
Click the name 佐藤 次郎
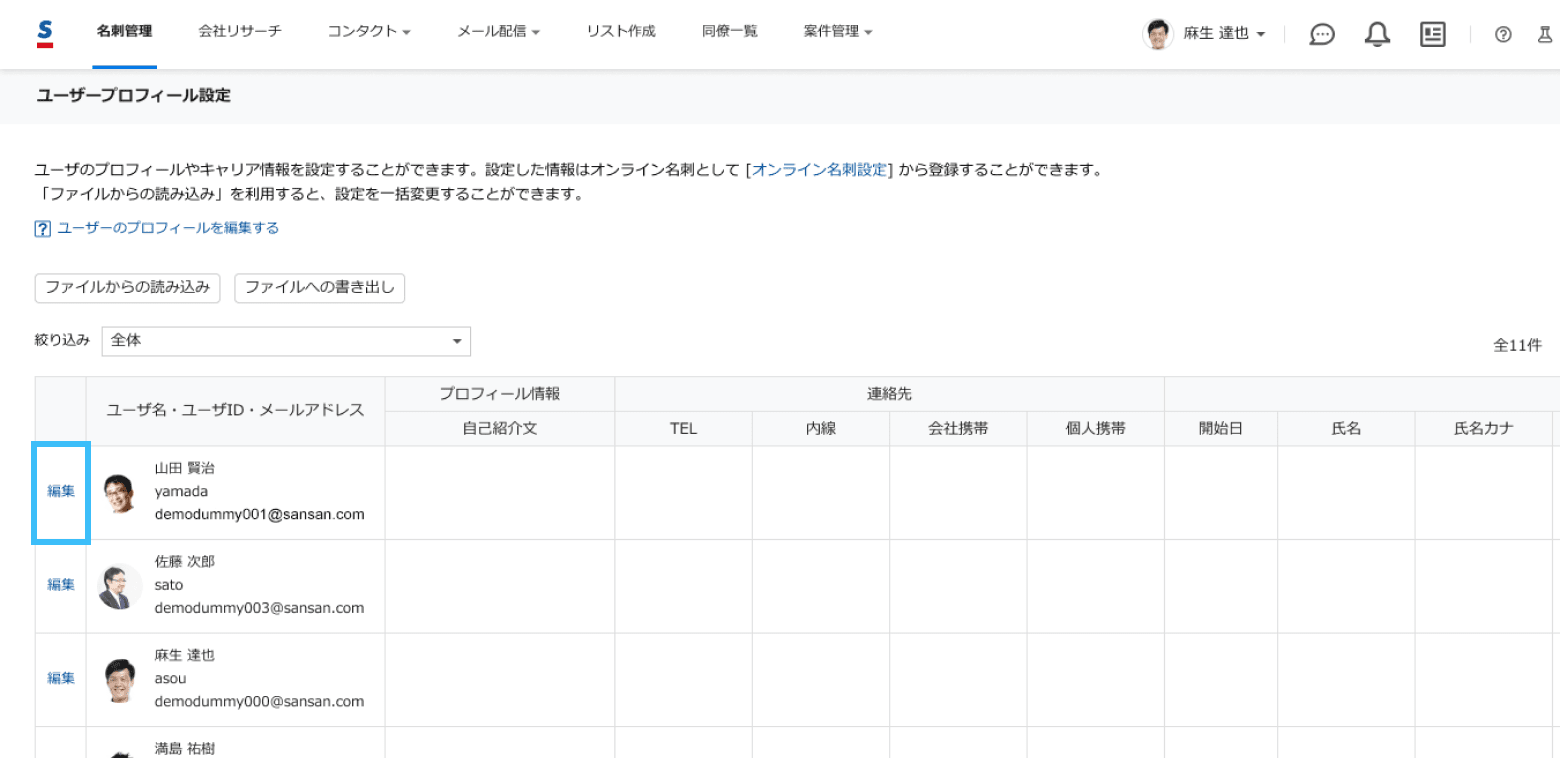[x=185, y=562]
